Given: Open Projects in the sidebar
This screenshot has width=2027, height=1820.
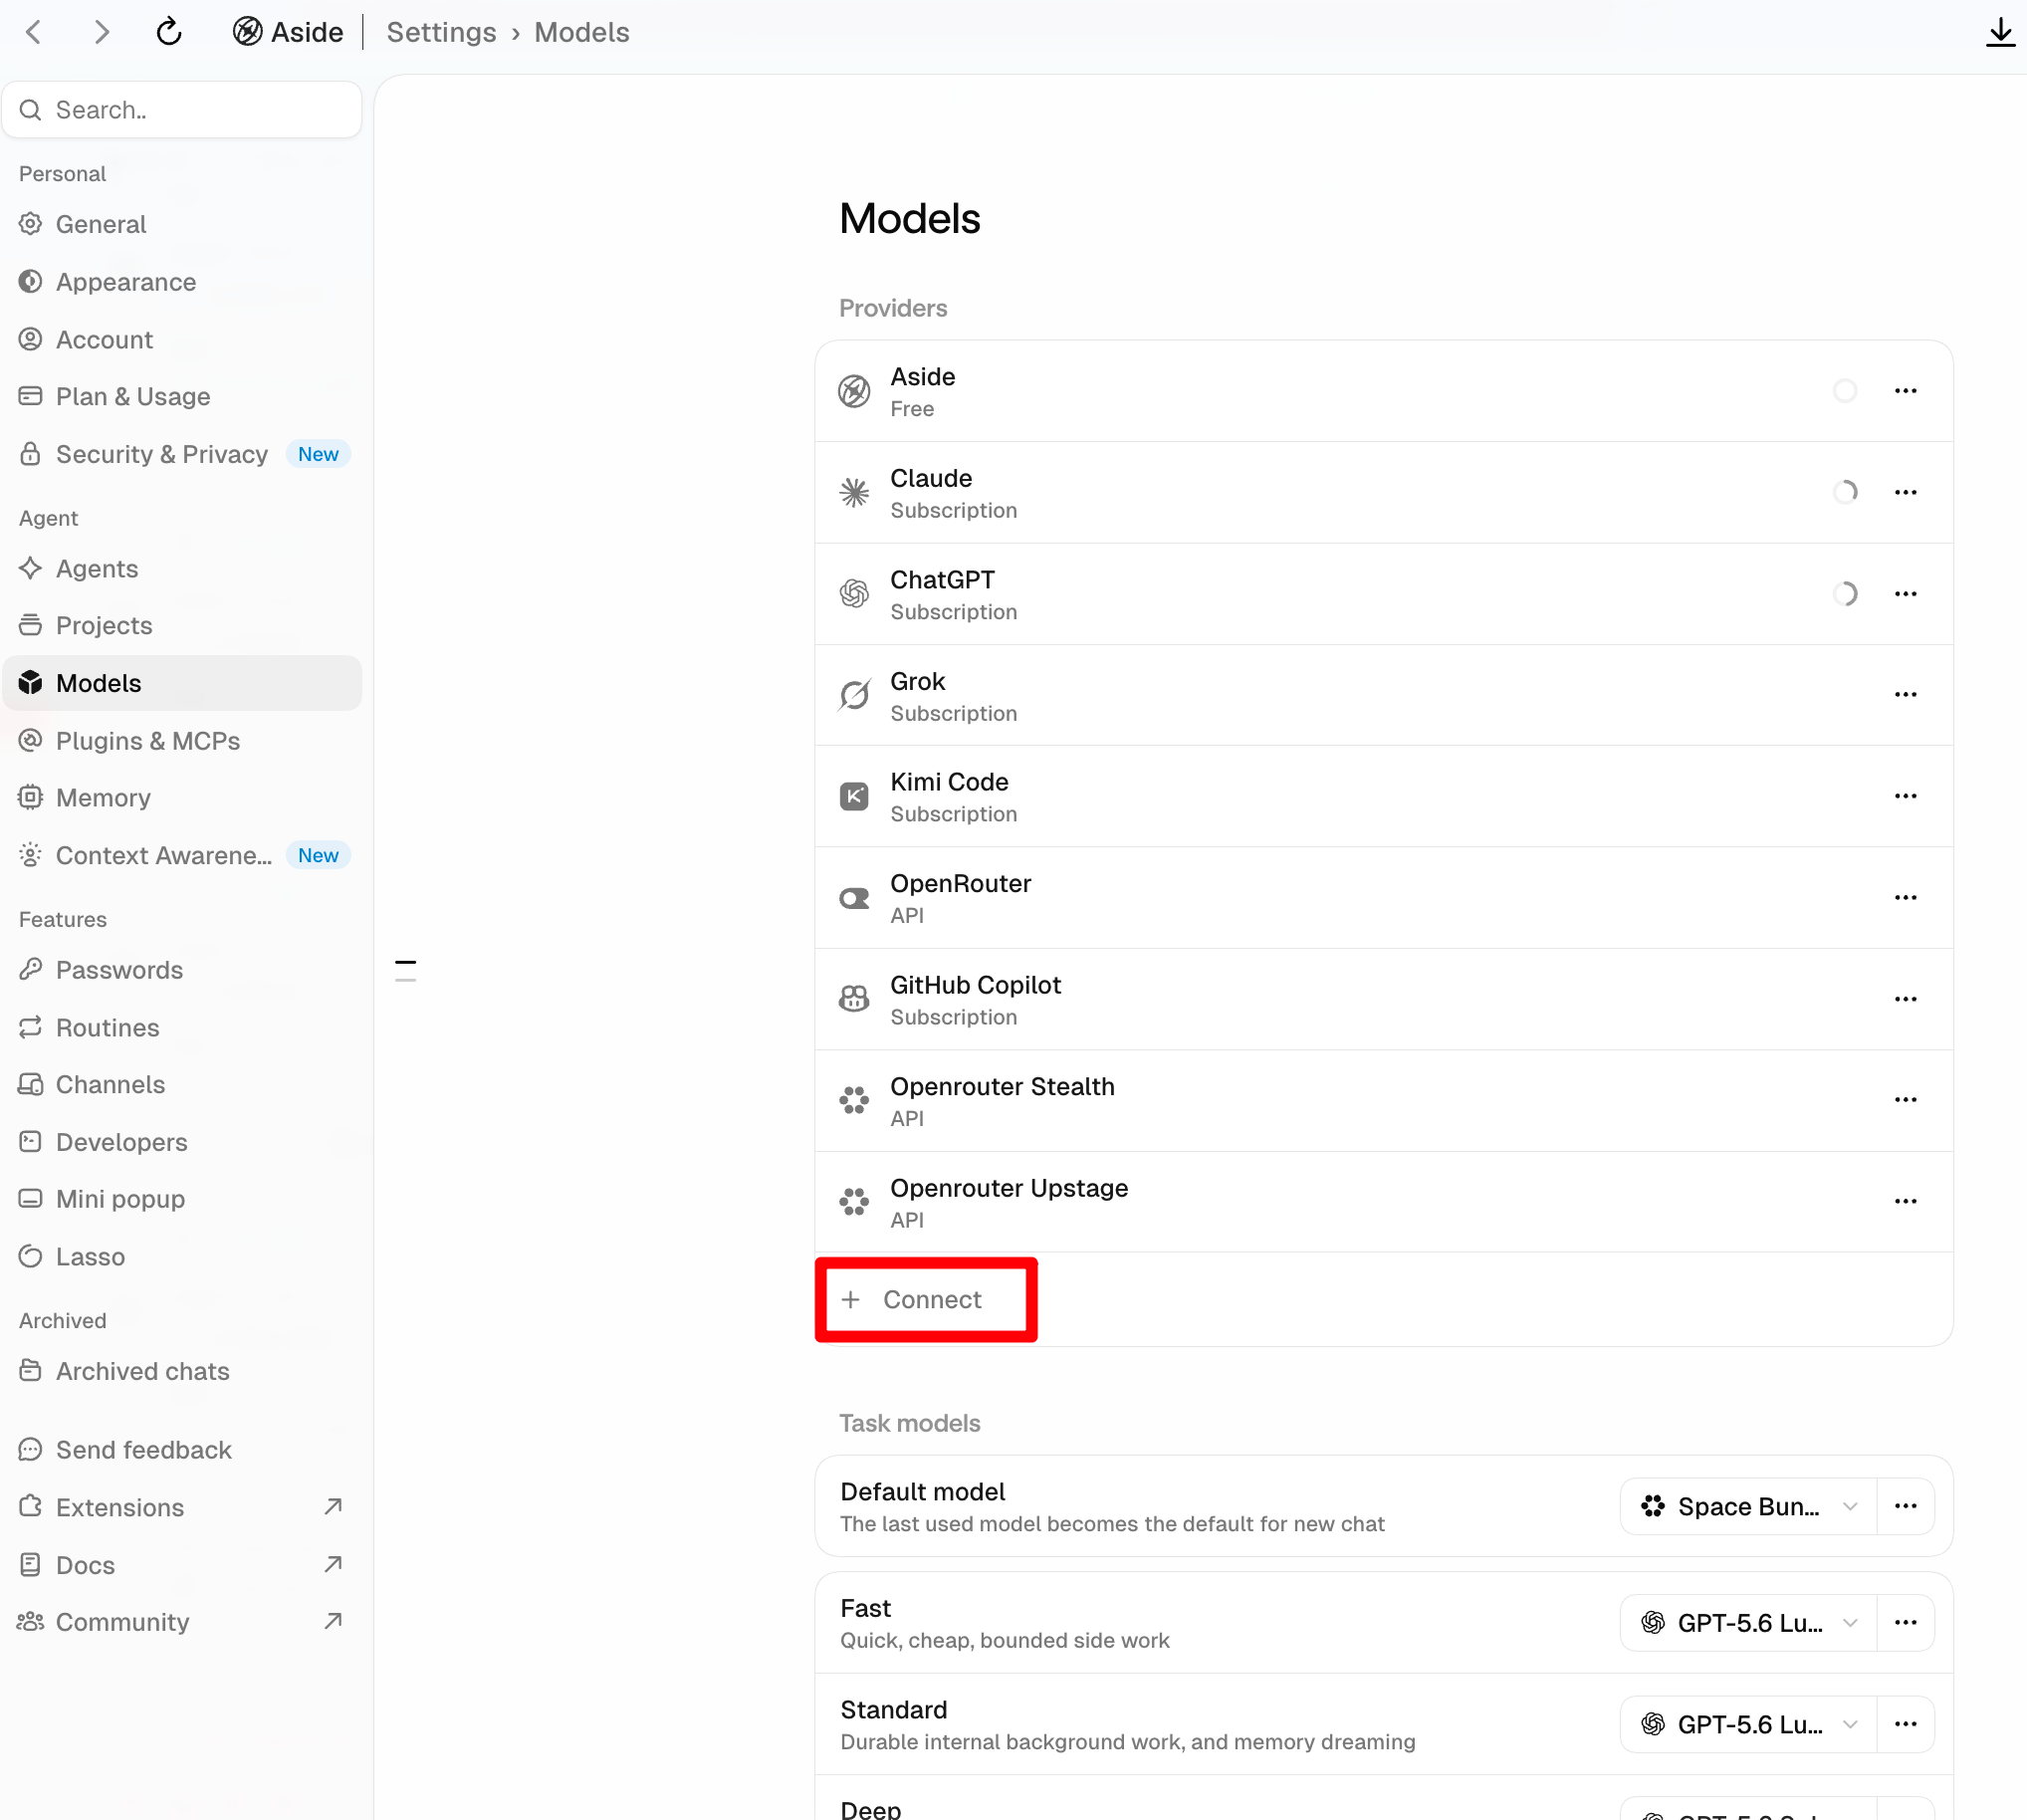Looking at the screenshot, I should tap(182, 626).
